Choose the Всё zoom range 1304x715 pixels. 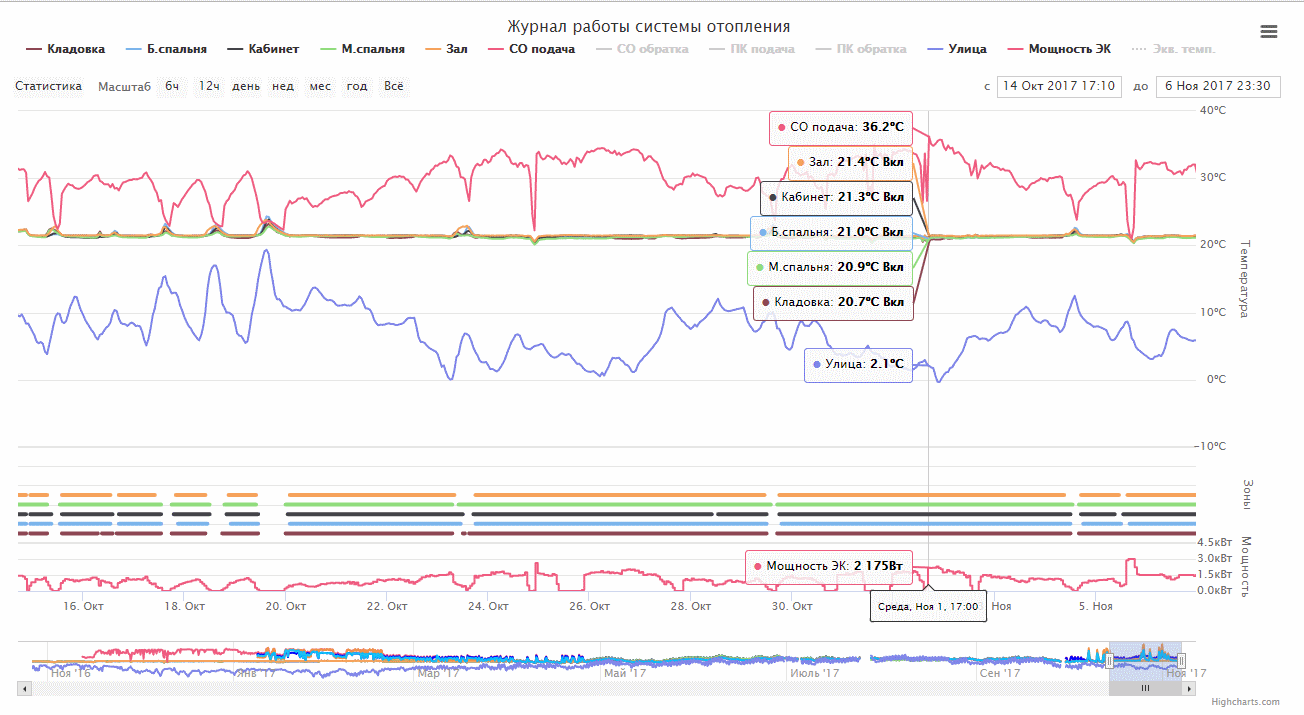[x=394, y=86]
